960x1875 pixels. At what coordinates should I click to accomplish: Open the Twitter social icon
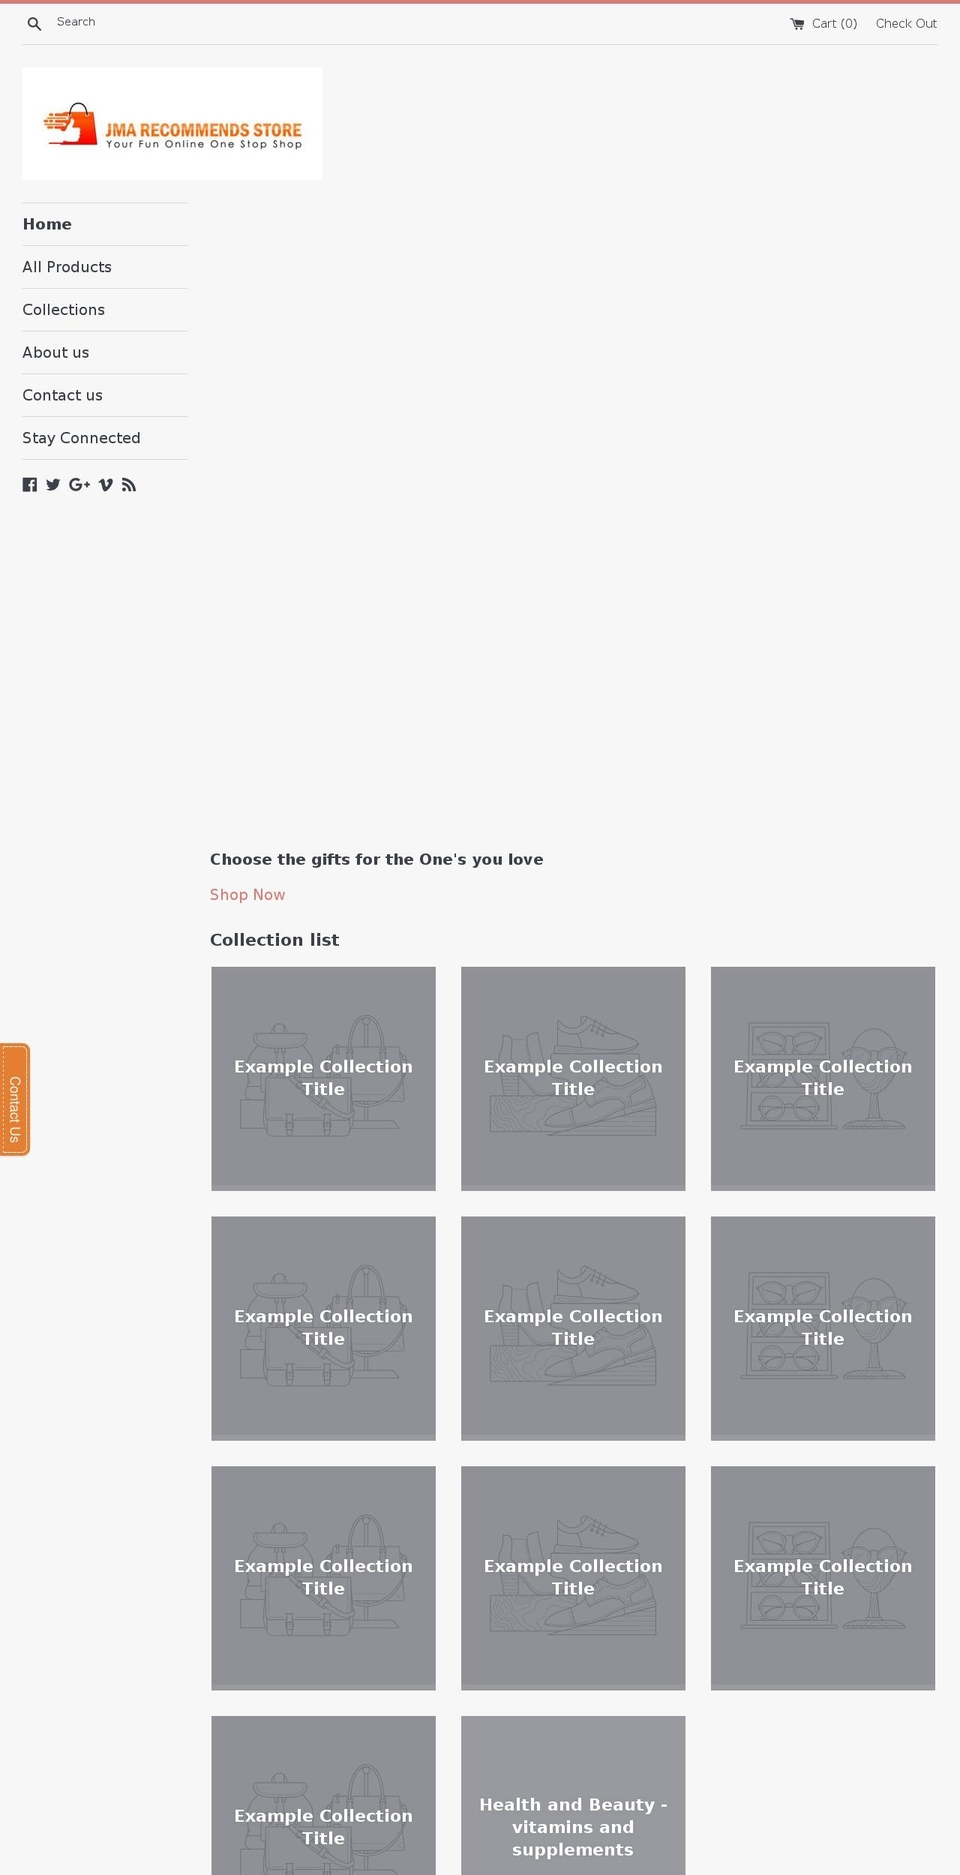point(53,485)
